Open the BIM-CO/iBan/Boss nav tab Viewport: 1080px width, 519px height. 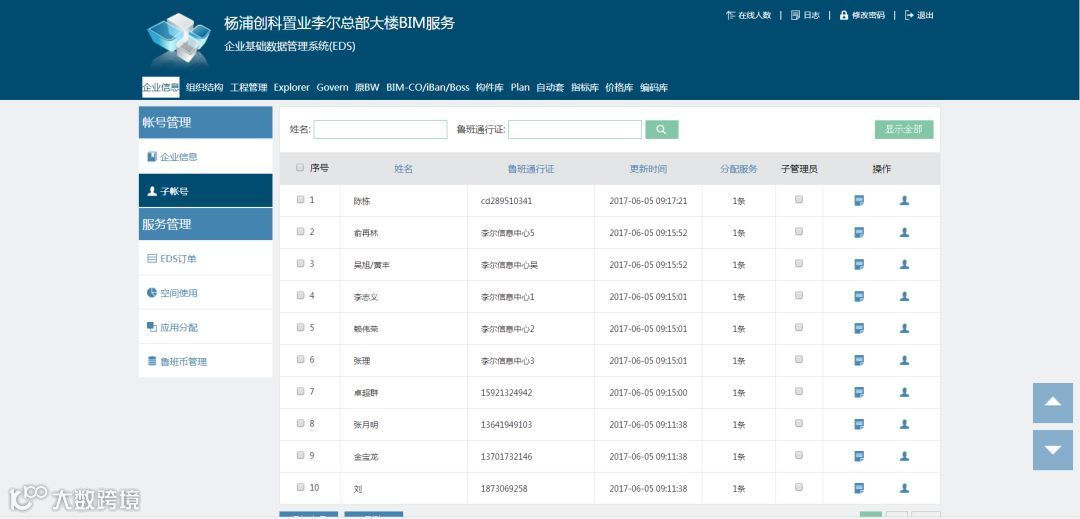[x=428, y=87]
